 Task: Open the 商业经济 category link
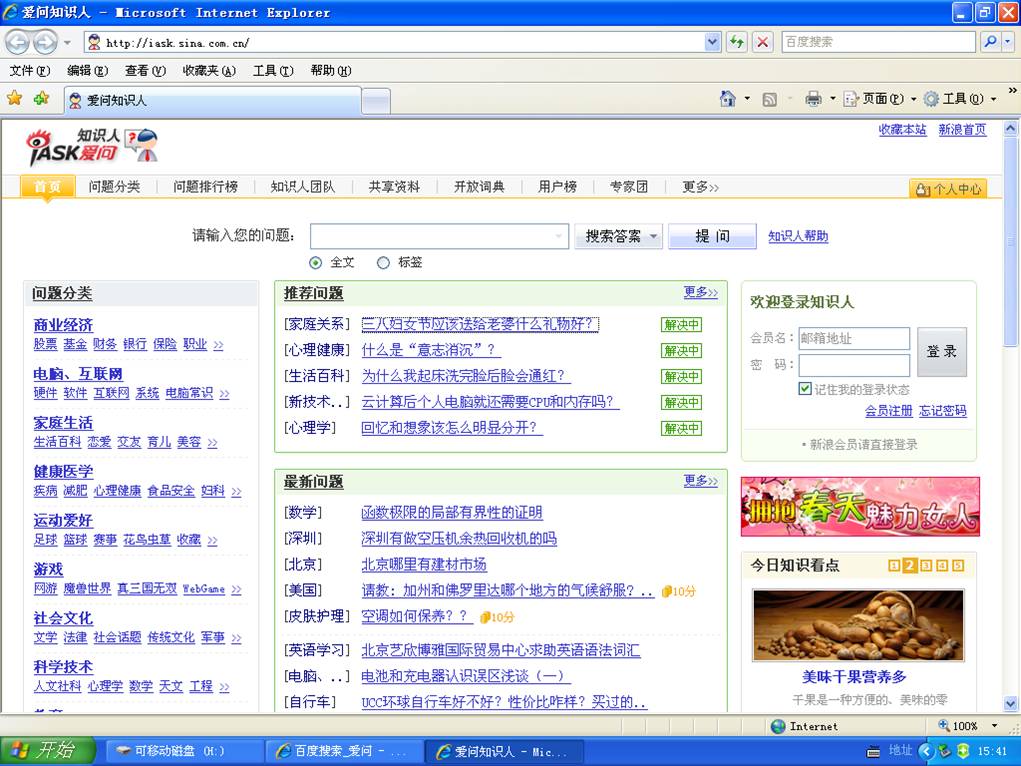pyautogui.click(x=63, y=324)
